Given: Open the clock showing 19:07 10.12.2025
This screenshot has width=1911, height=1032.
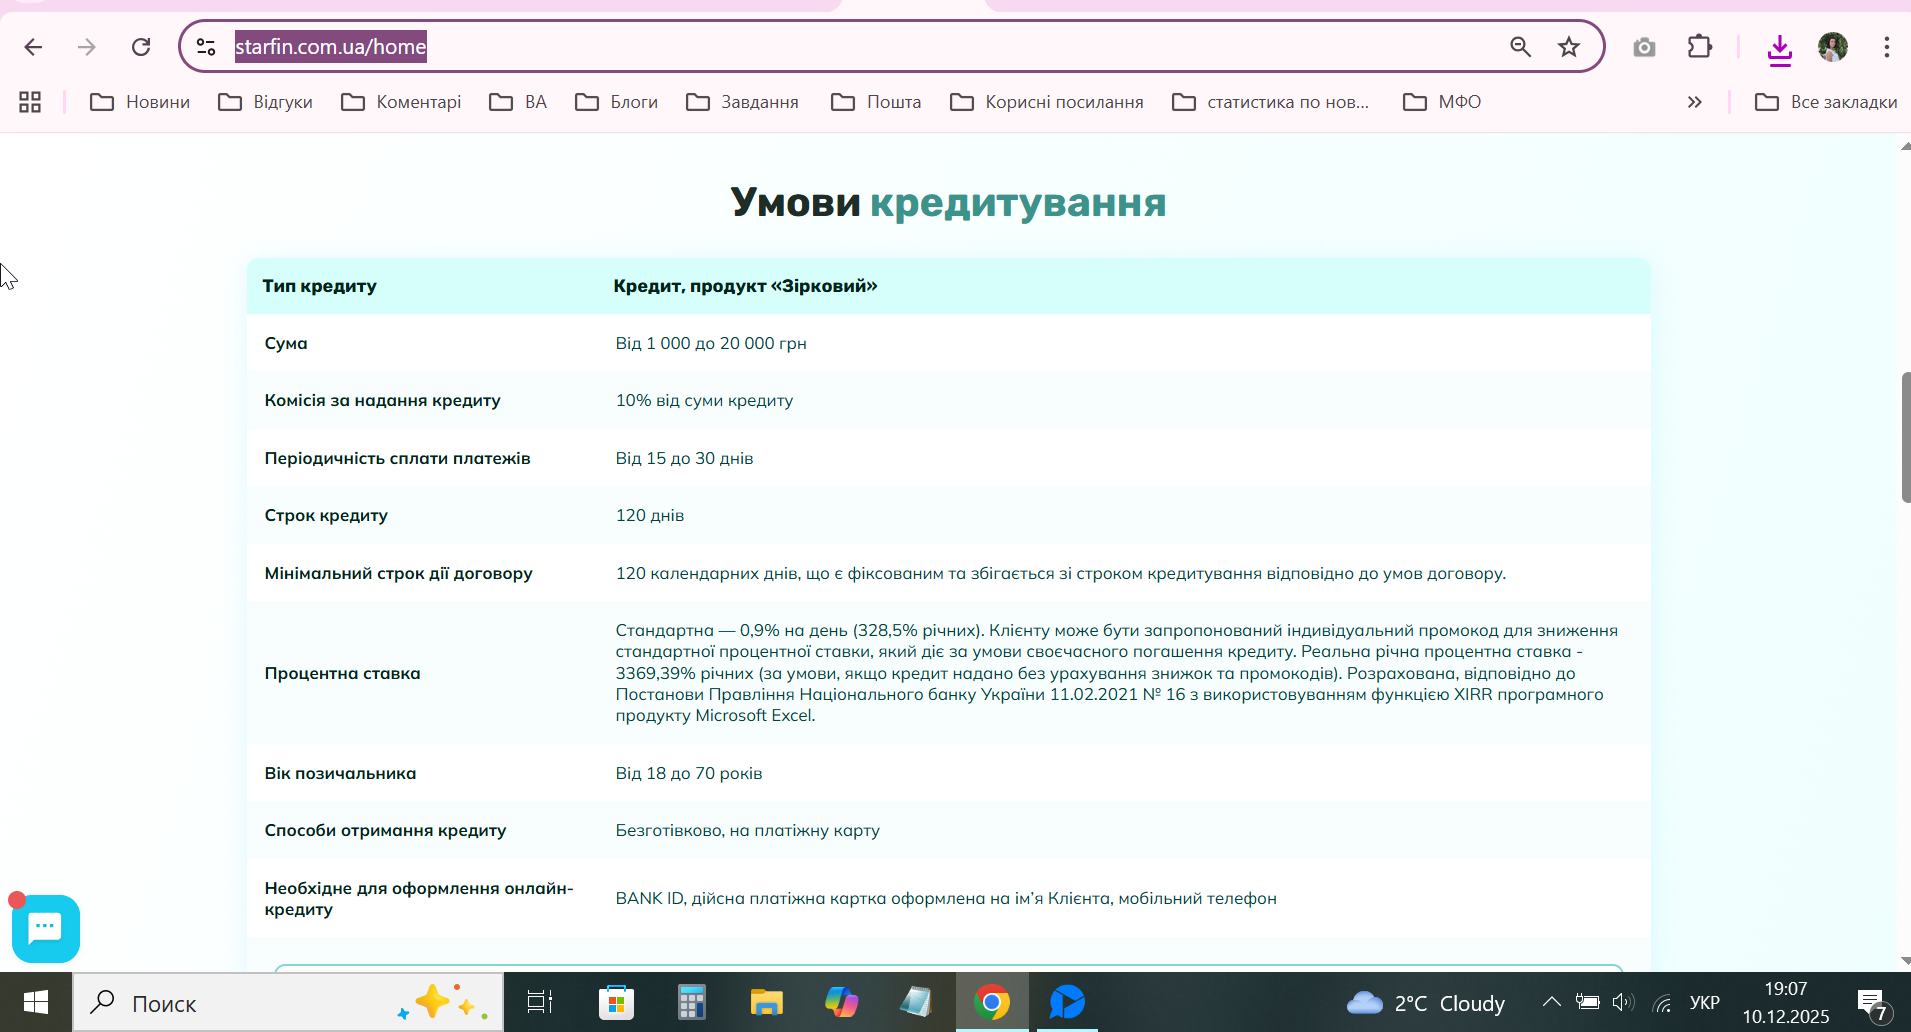Looking at the screenshot, I should pos(1786,1003).
